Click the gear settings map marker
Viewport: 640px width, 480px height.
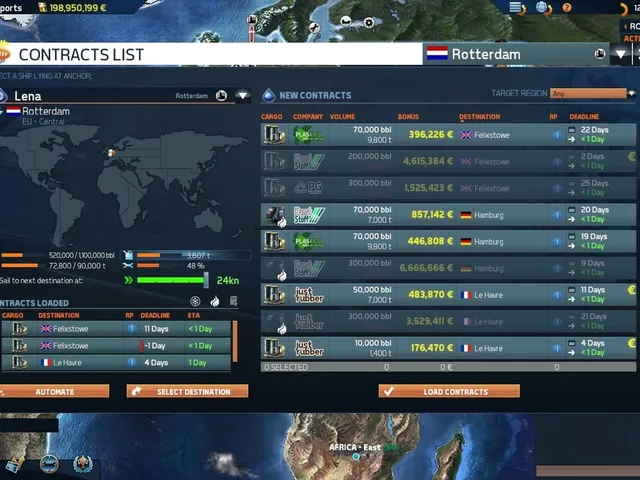pos(369,22)
